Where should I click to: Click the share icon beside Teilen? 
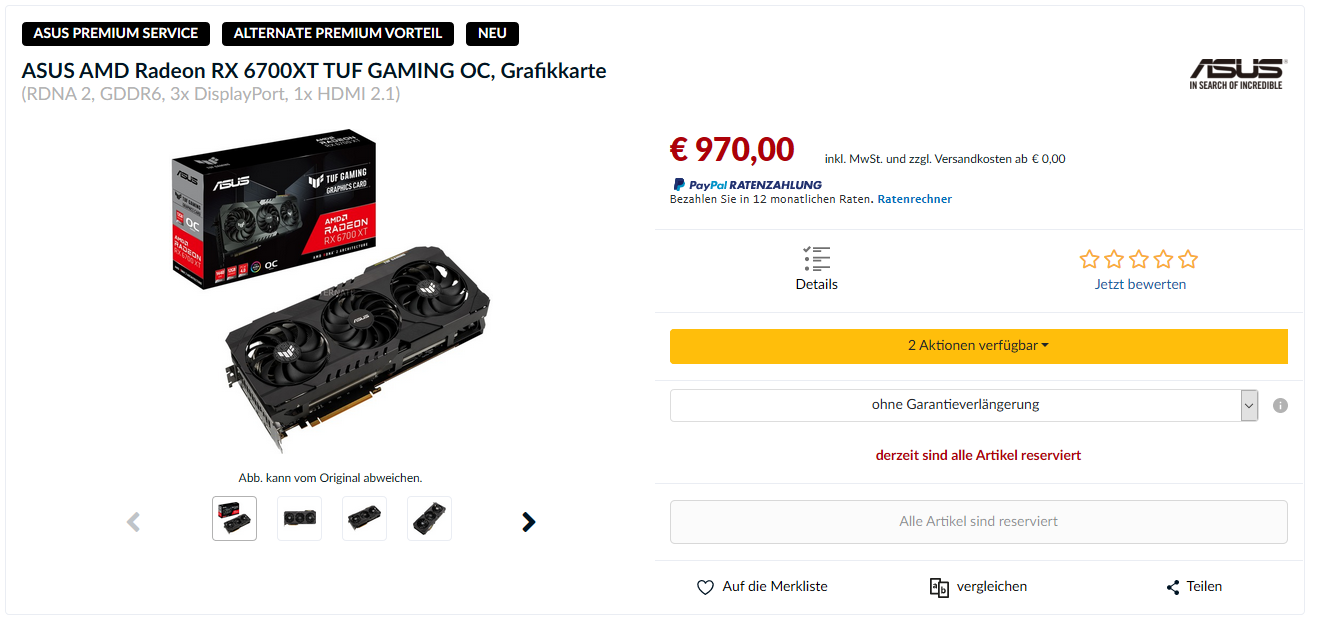[1173, 587]
